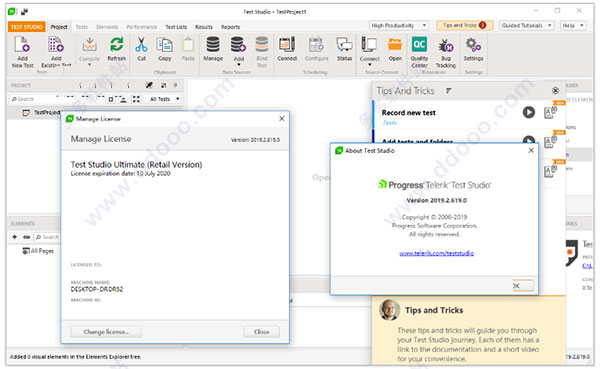This screenshot has height=369, width=600.
Task: Open the Help dropdown
Action: (x=573, y=26)
